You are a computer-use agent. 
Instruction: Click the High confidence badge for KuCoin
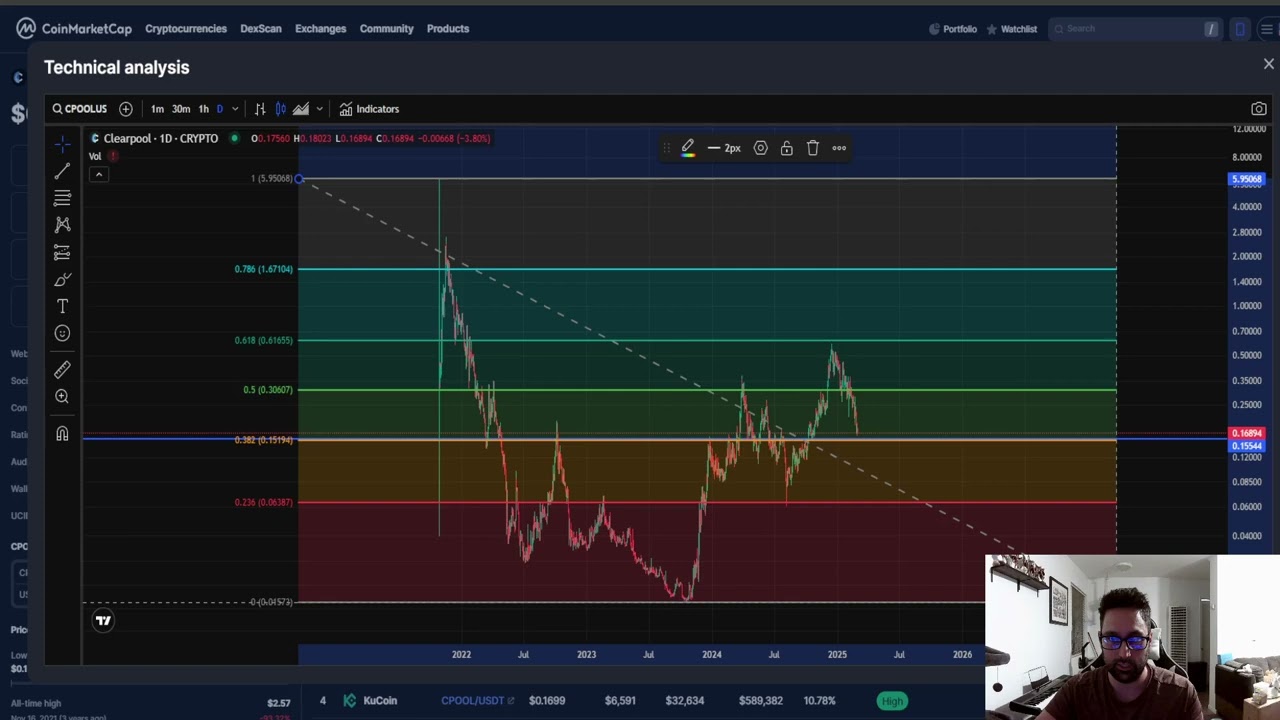click(x=892, y=701)
